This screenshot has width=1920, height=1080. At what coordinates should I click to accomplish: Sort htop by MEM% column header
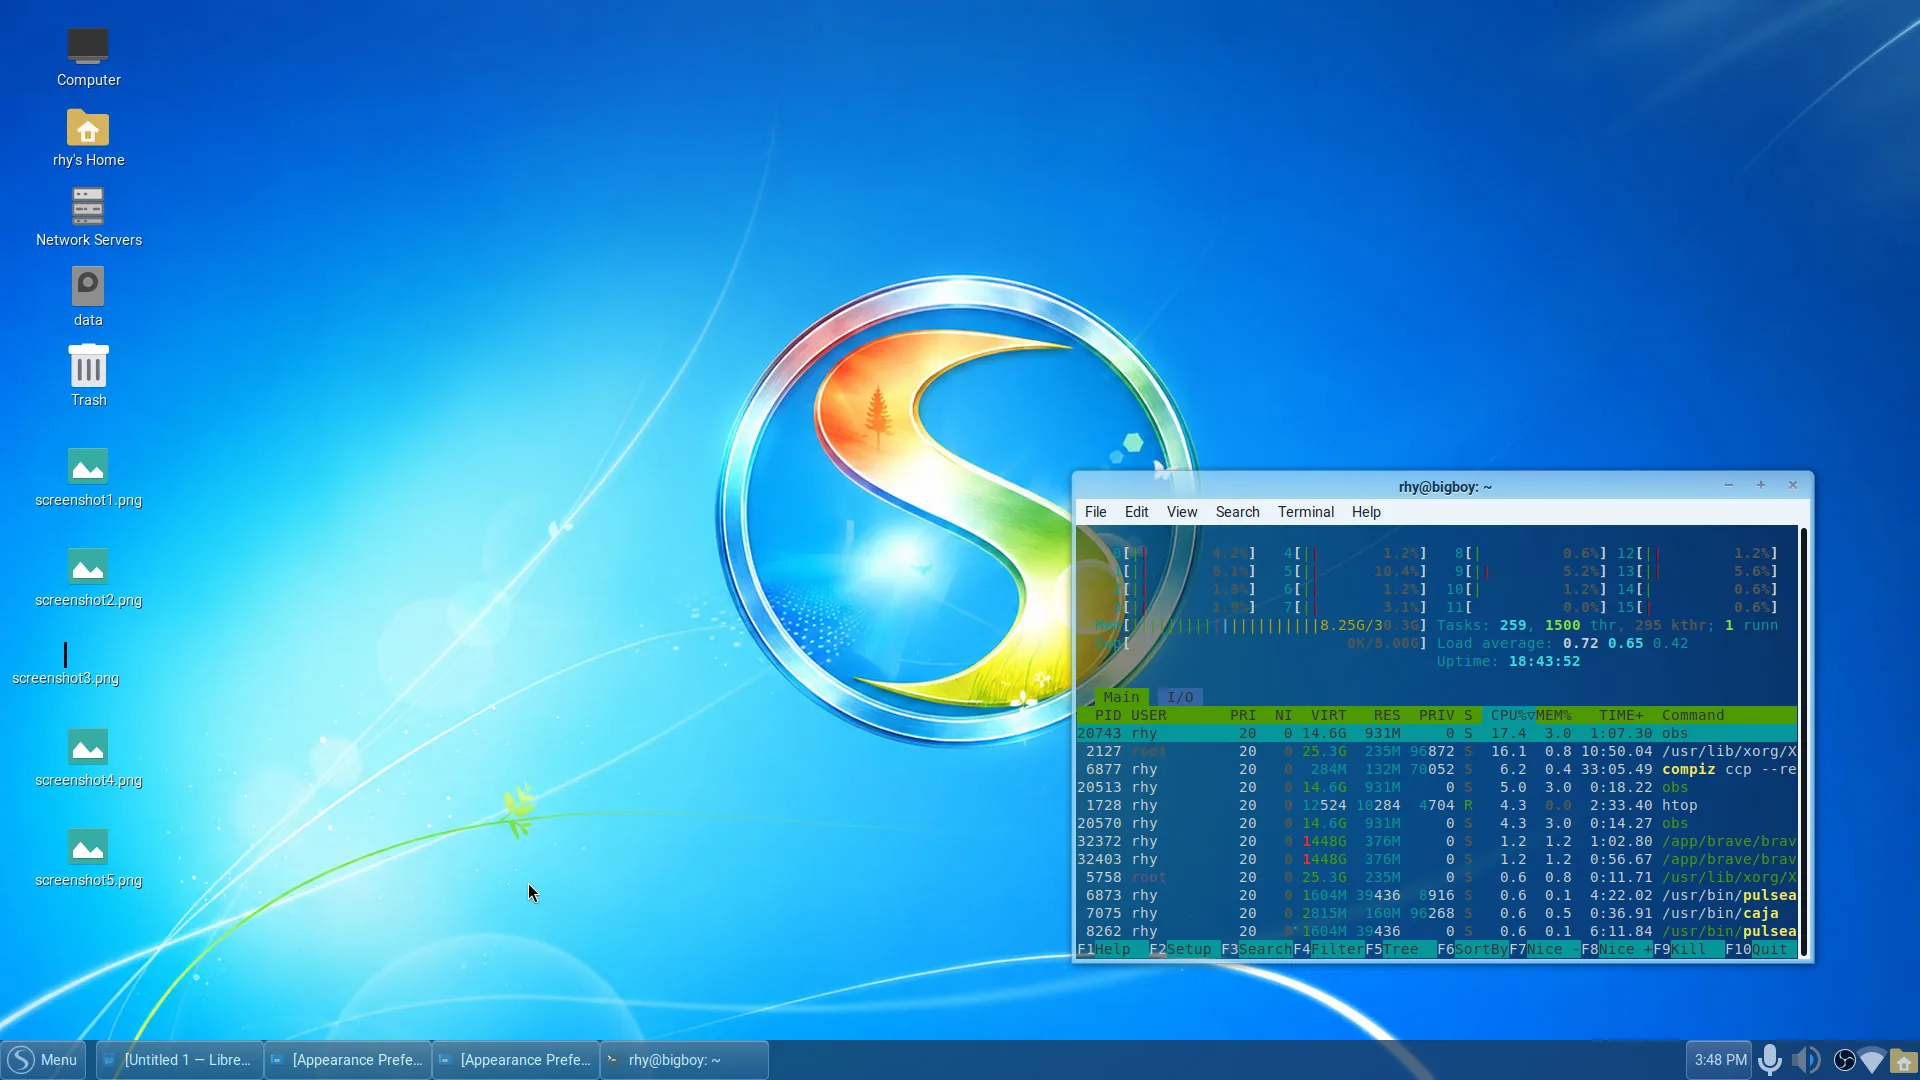pos(1554,715)
